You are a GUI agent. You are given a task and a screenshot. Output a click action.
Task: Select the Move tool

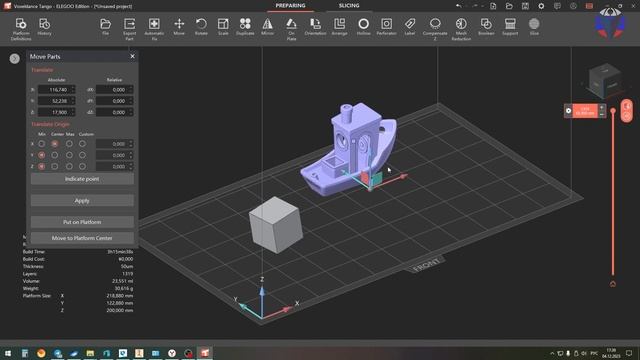[x=179, y=27]
